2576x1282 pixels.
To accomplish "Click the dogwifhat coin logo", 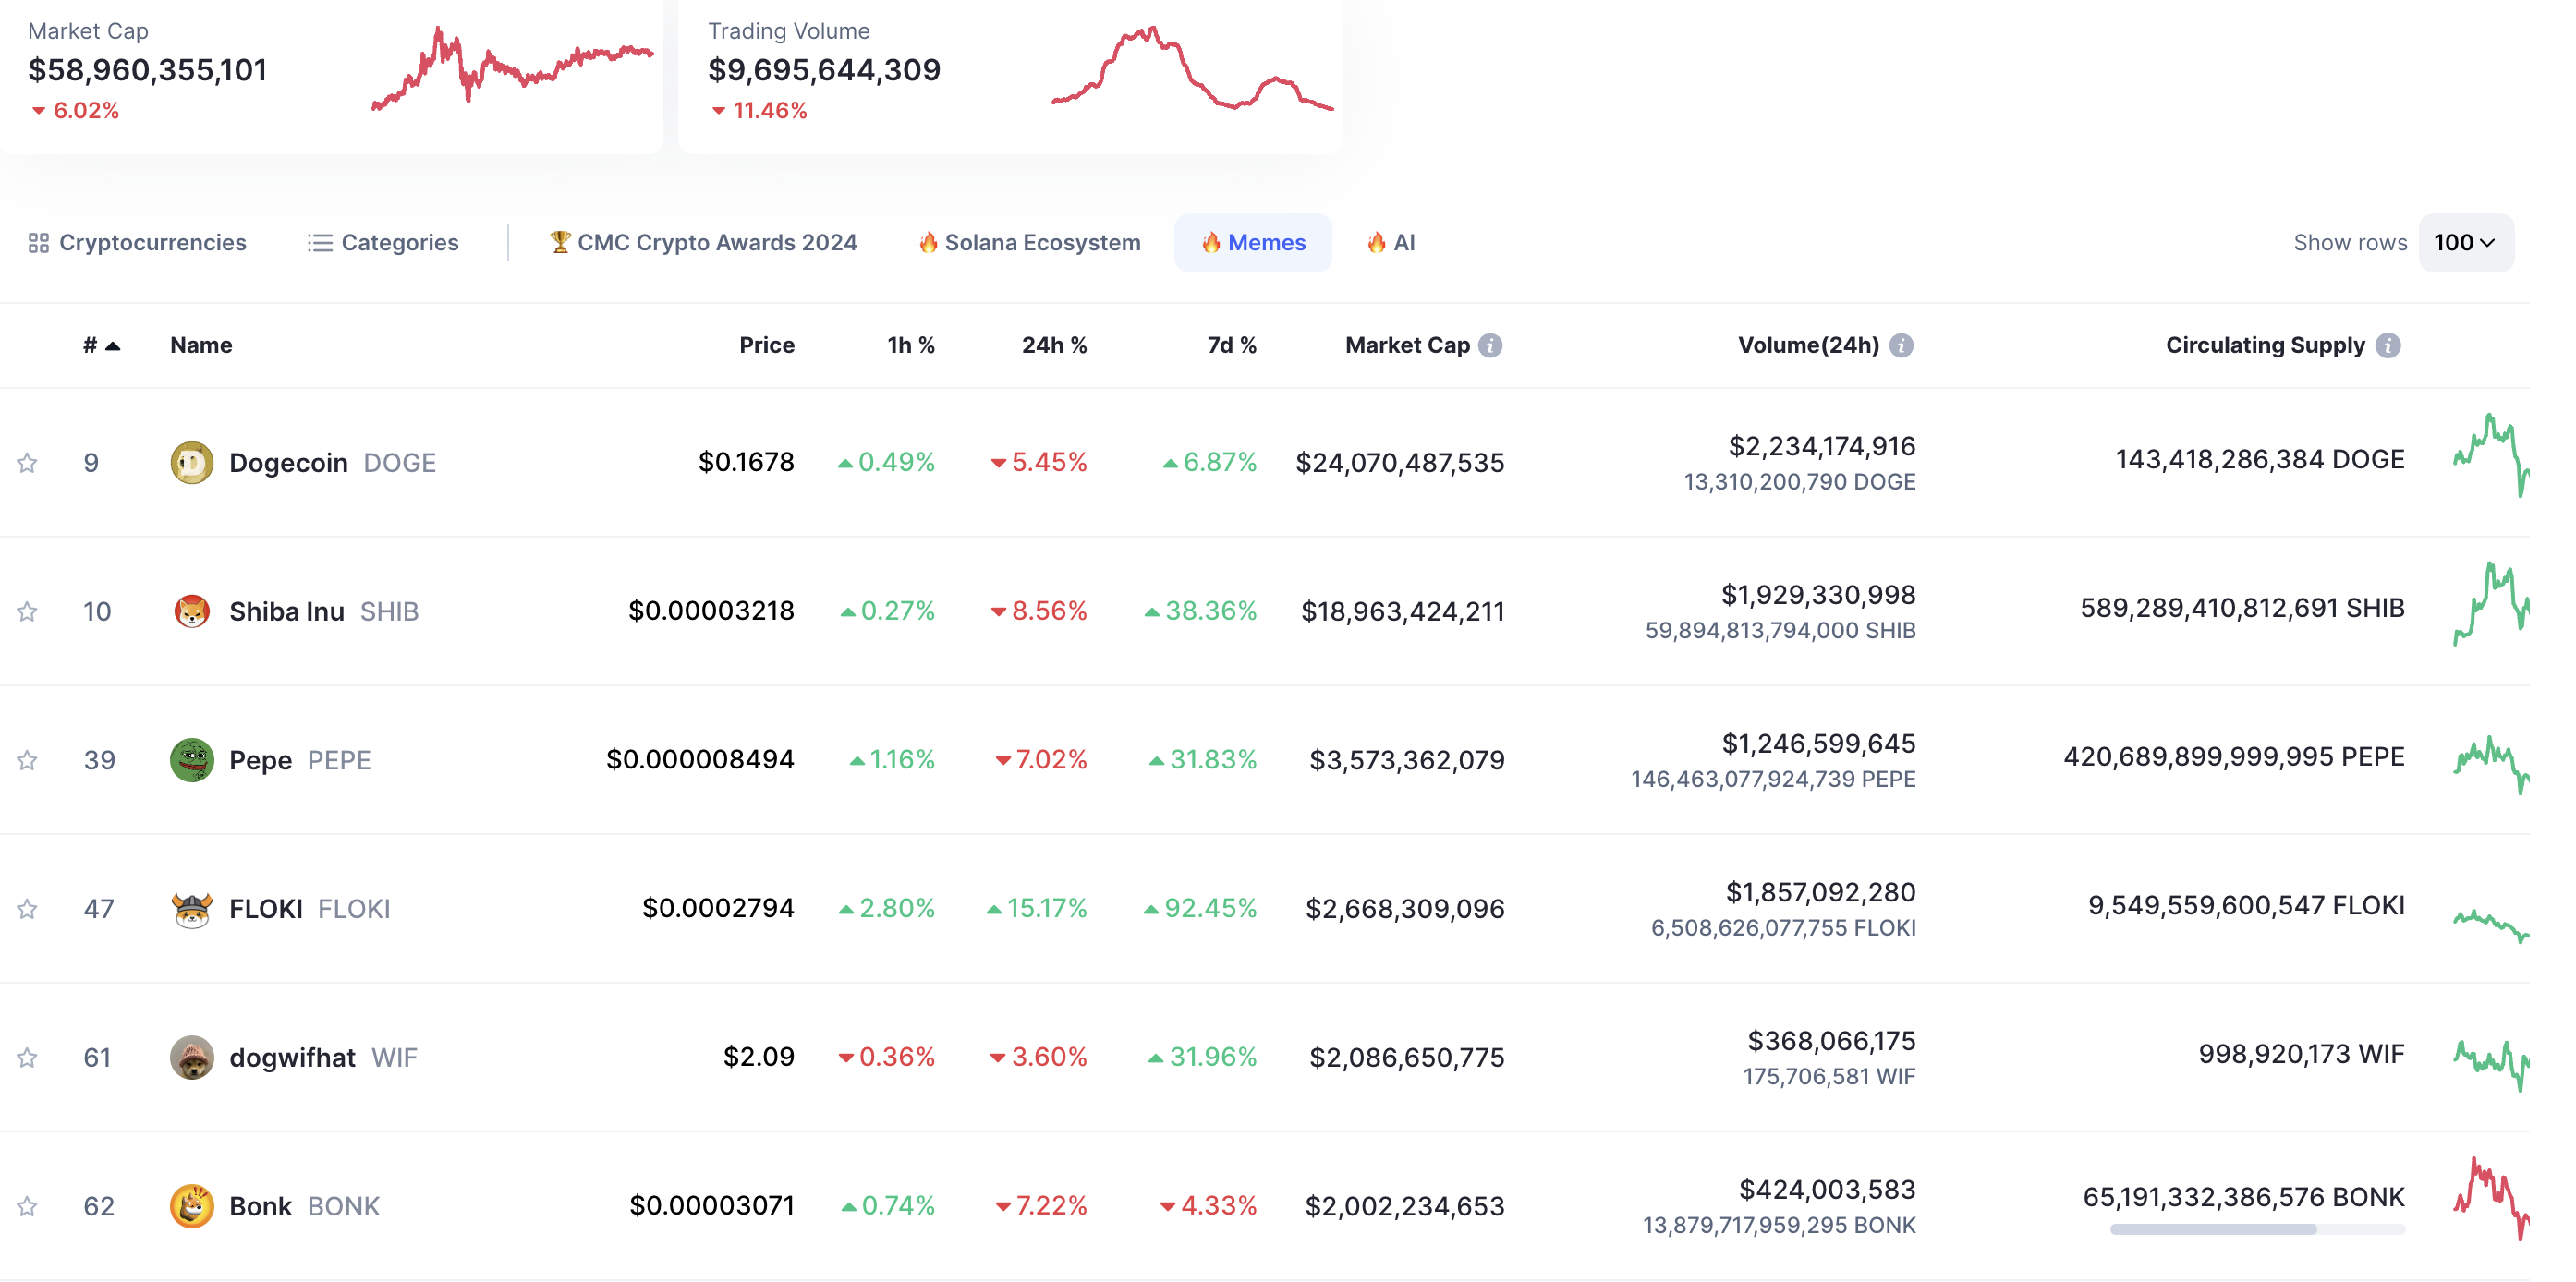I will [191, 1057].
